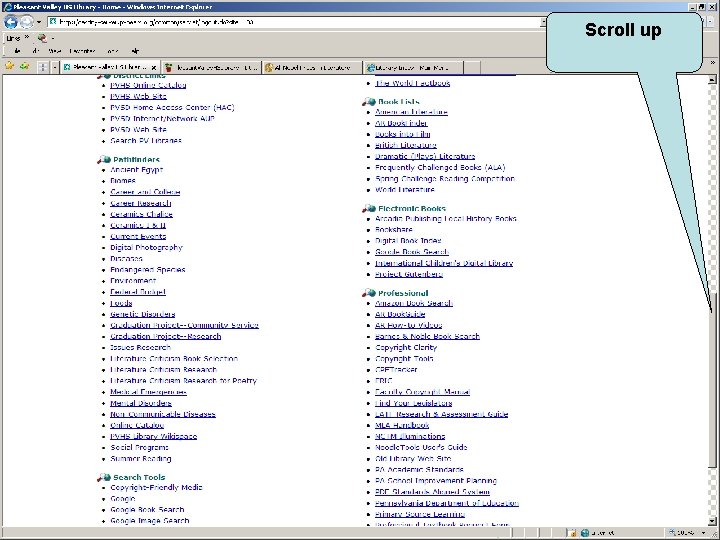Open Graduation Project--Community Service link
The width and height of the screenshot is (720, 540).
(184, 325)
